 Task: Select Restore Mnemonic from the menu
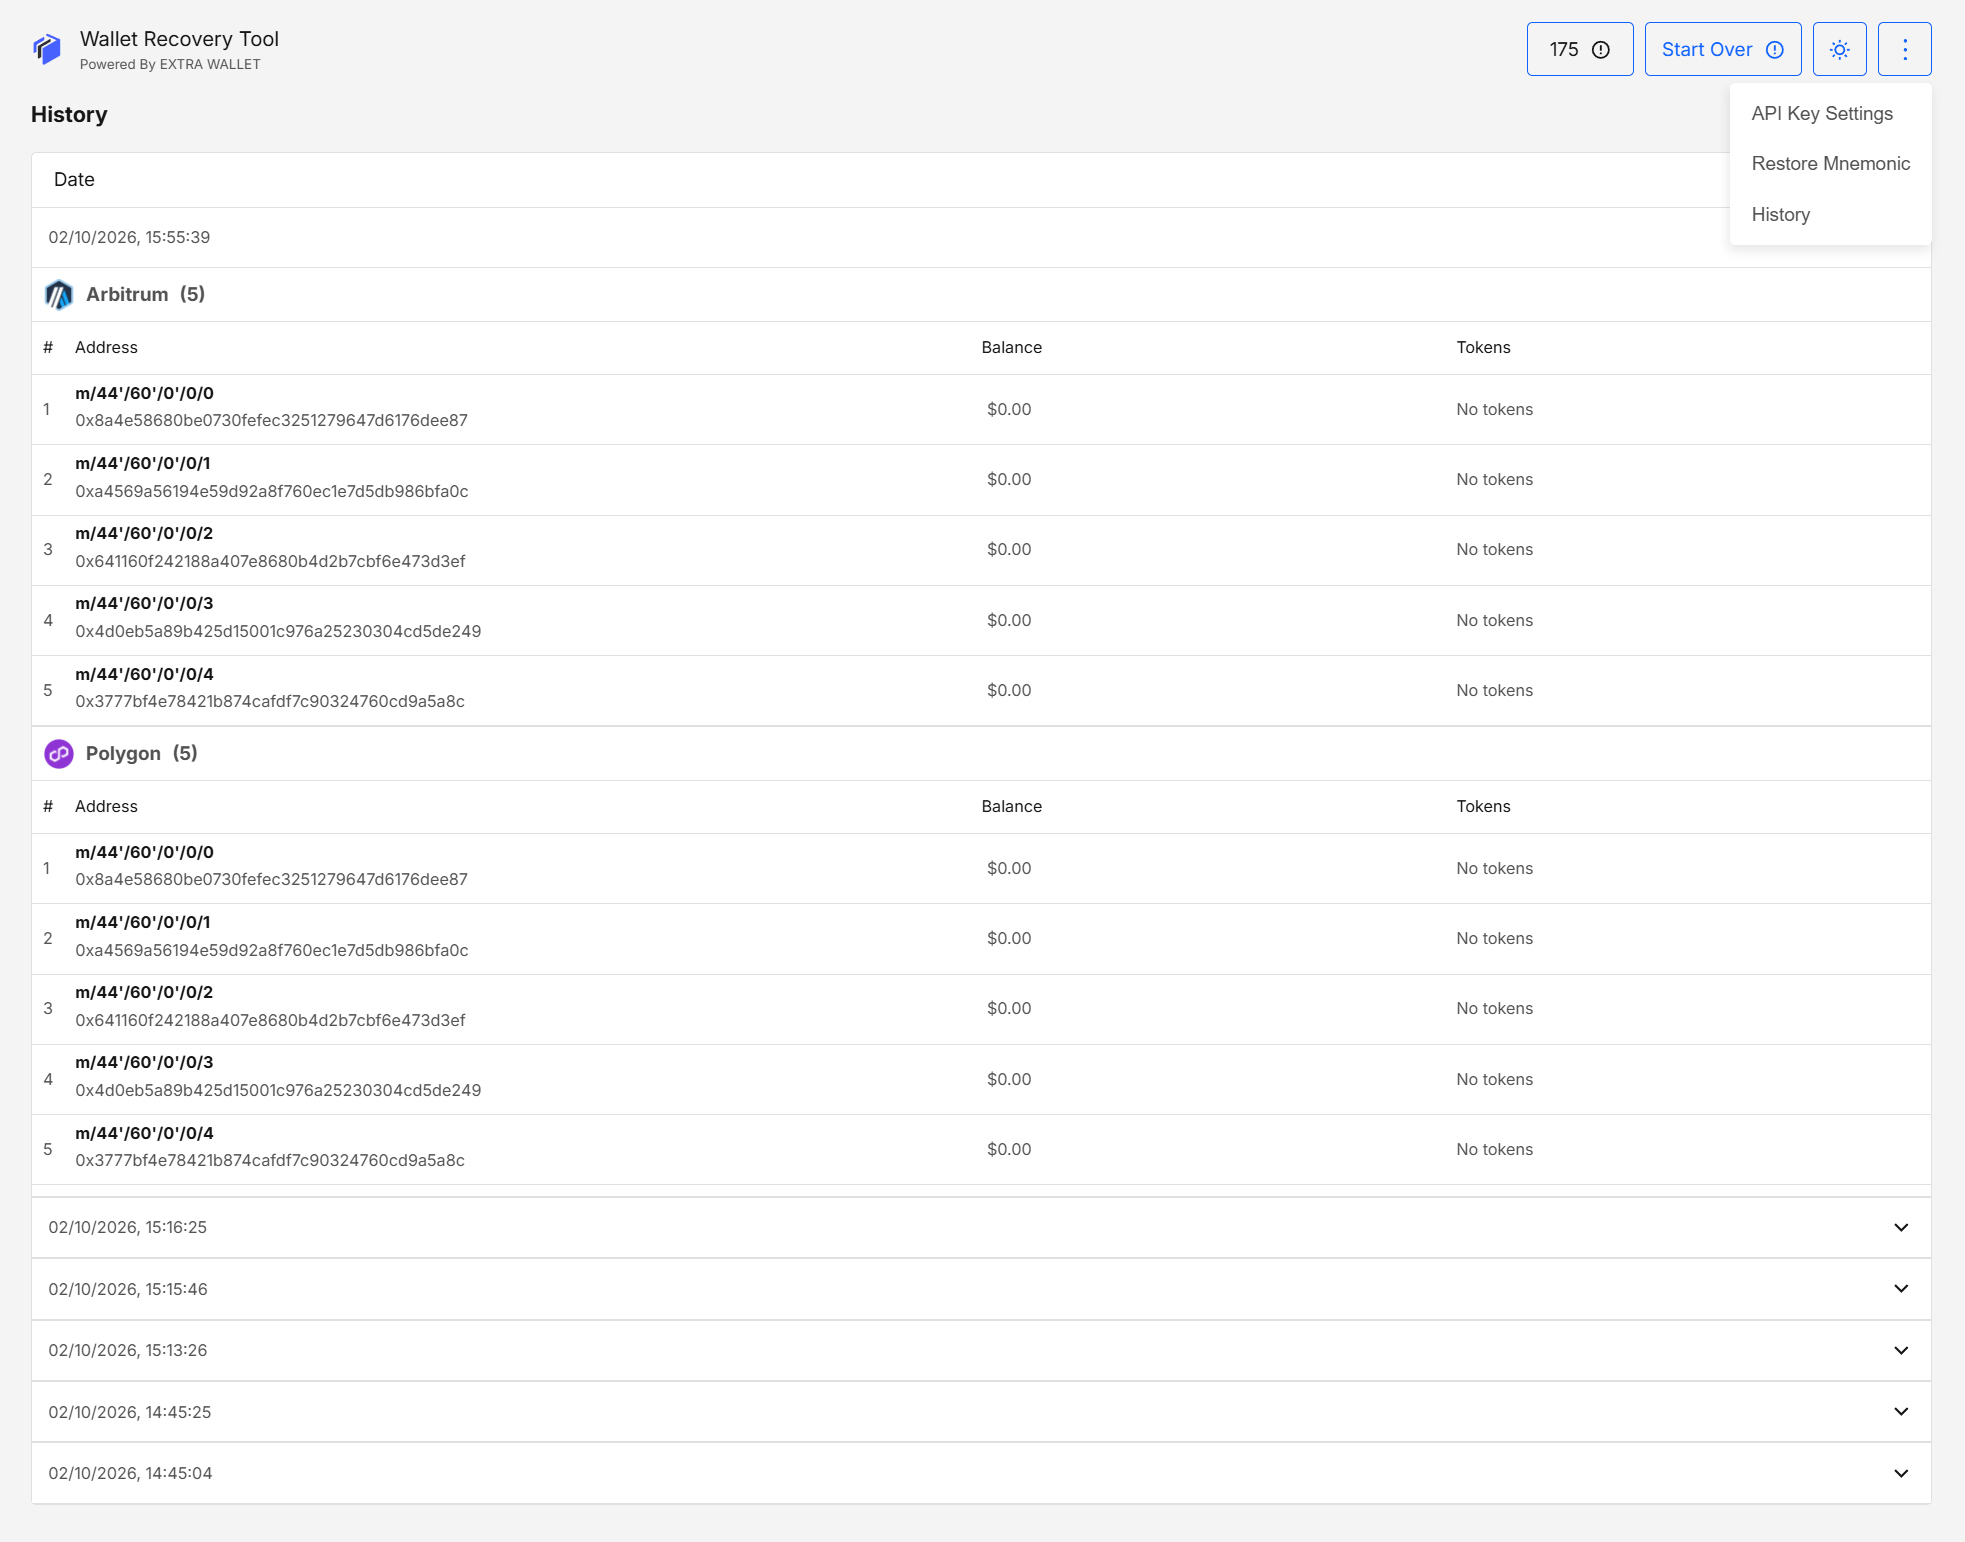pyautogui.click(x=1830, y=164)
